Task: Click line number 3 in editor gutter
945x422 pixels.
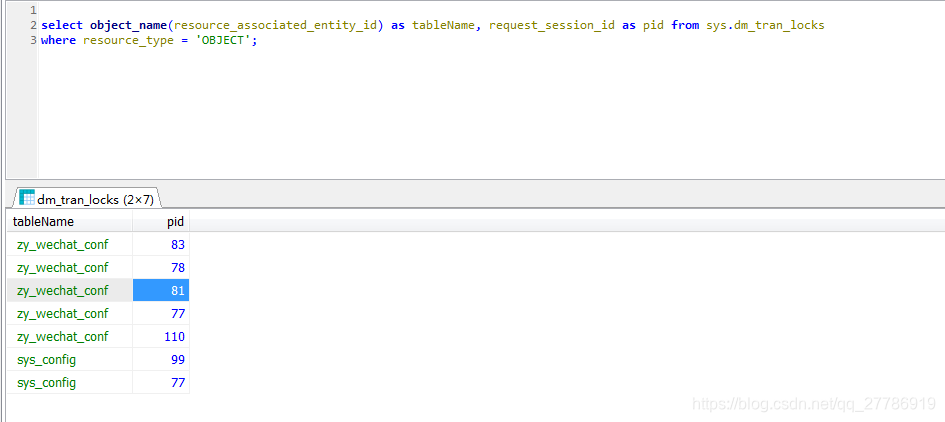Action: (x=33, y=40)
